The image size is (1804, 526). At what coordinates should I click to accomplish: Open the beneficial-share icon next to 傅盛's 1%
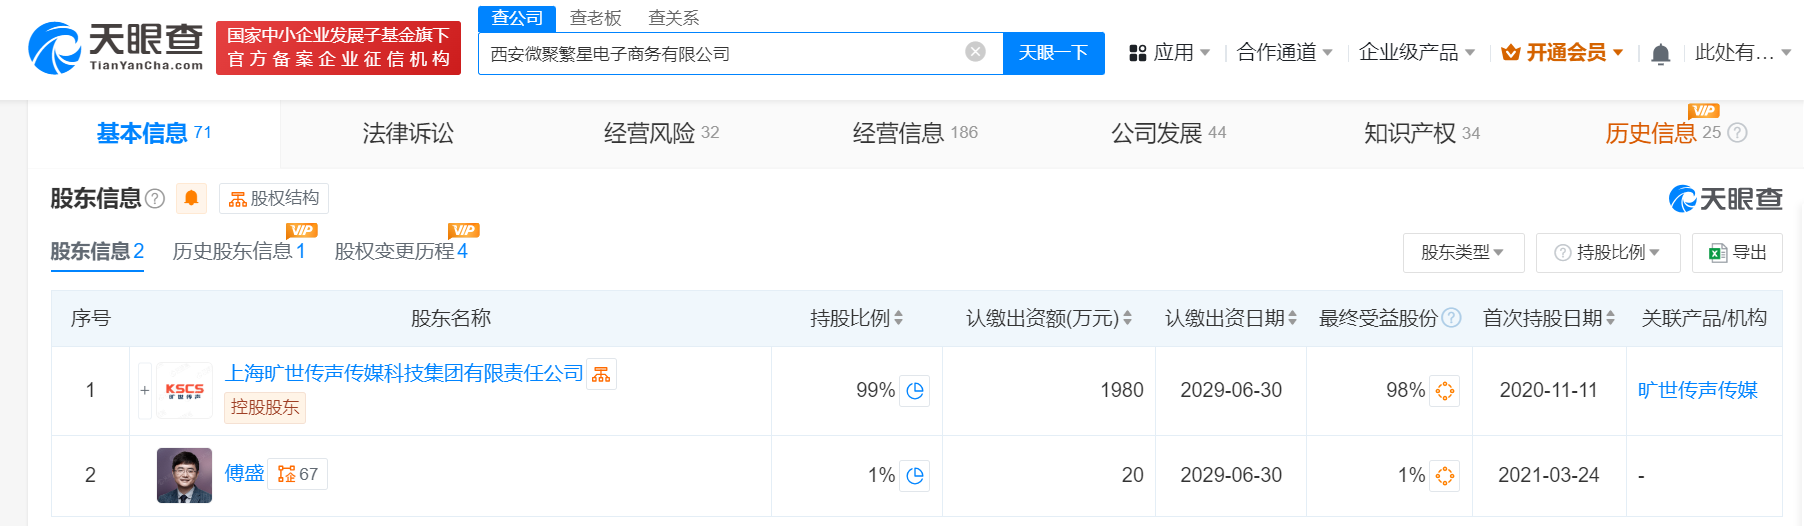coord(1445,476)
